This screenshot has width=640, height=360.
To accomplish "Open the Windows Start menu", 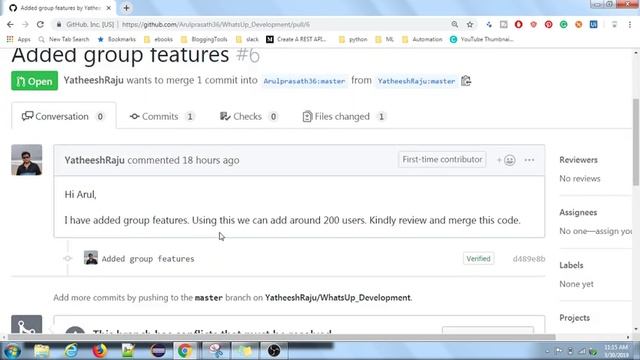I will (x=12, y=351).
